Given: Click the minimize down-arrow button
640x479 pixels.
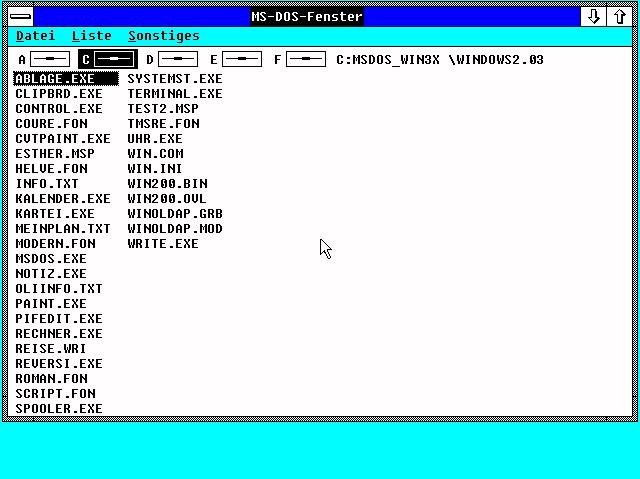Looking at the screenshot, I should click(594, 16).
